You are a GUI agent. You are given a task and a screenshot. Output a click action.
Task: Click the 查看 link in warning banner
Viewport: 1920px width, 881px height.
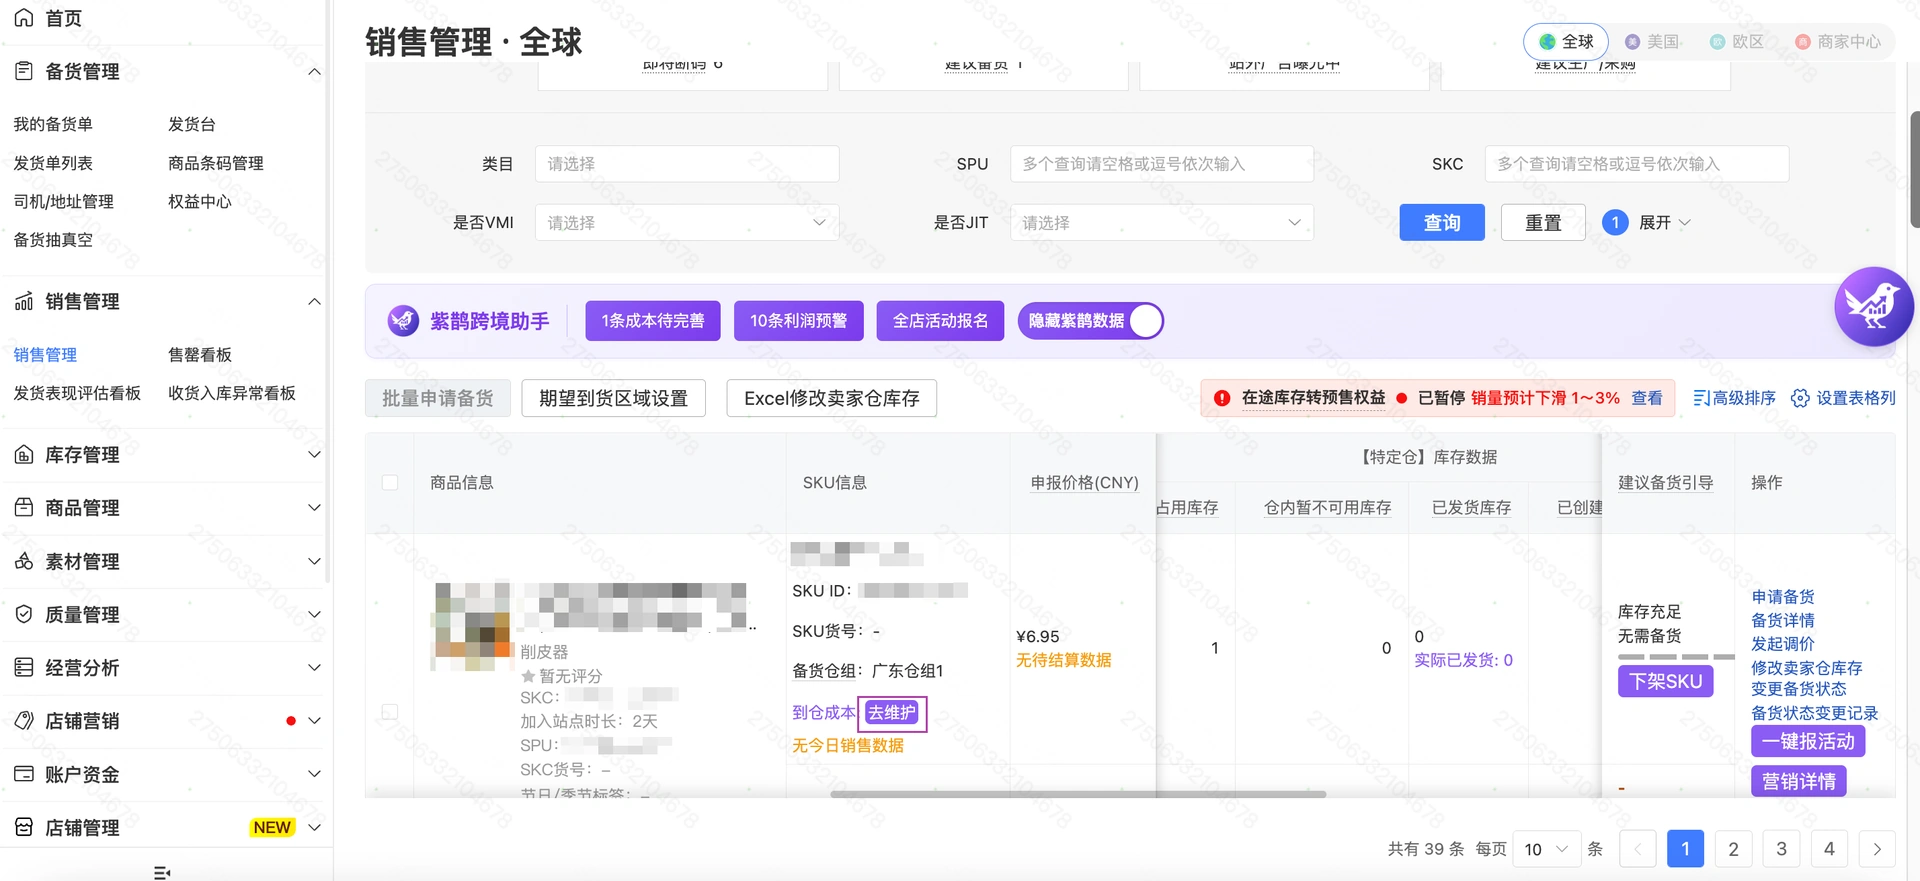click(x=1647, y=398)
